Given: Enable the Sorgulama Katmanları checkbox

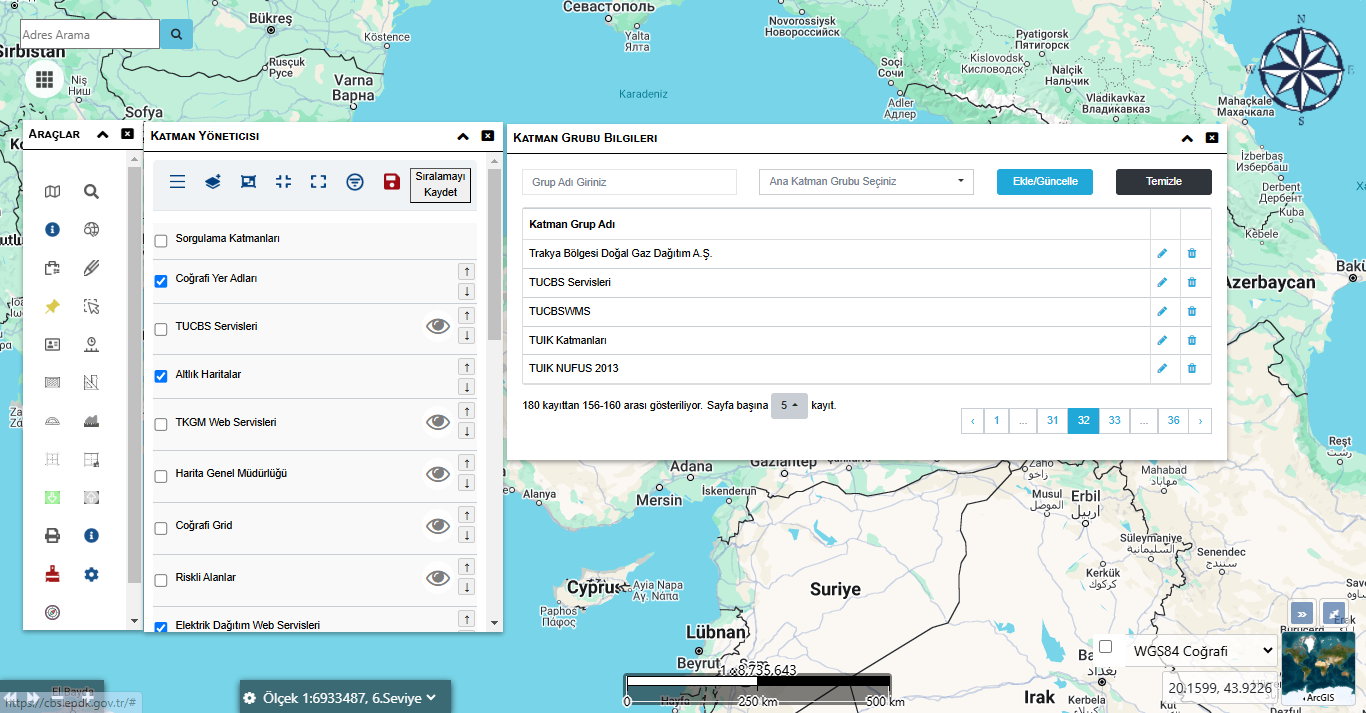Looking at the screenshot, I should click(x=161, y=240).
